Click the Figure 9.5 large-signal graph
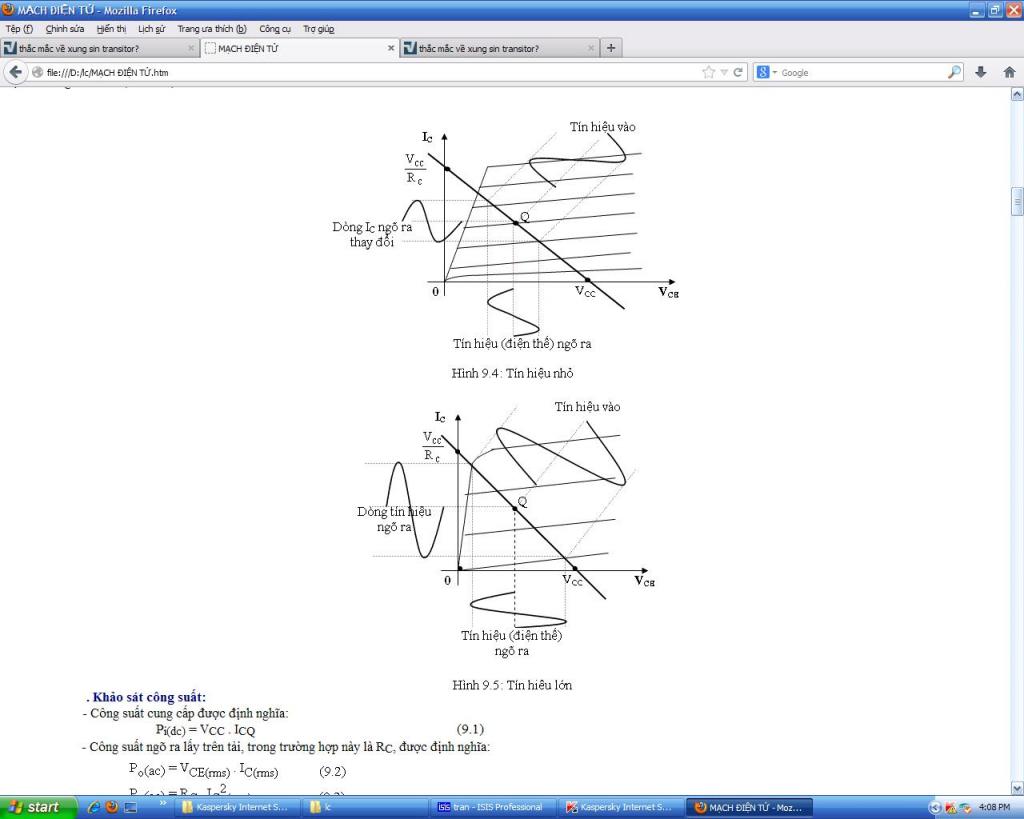 [506, 529]
